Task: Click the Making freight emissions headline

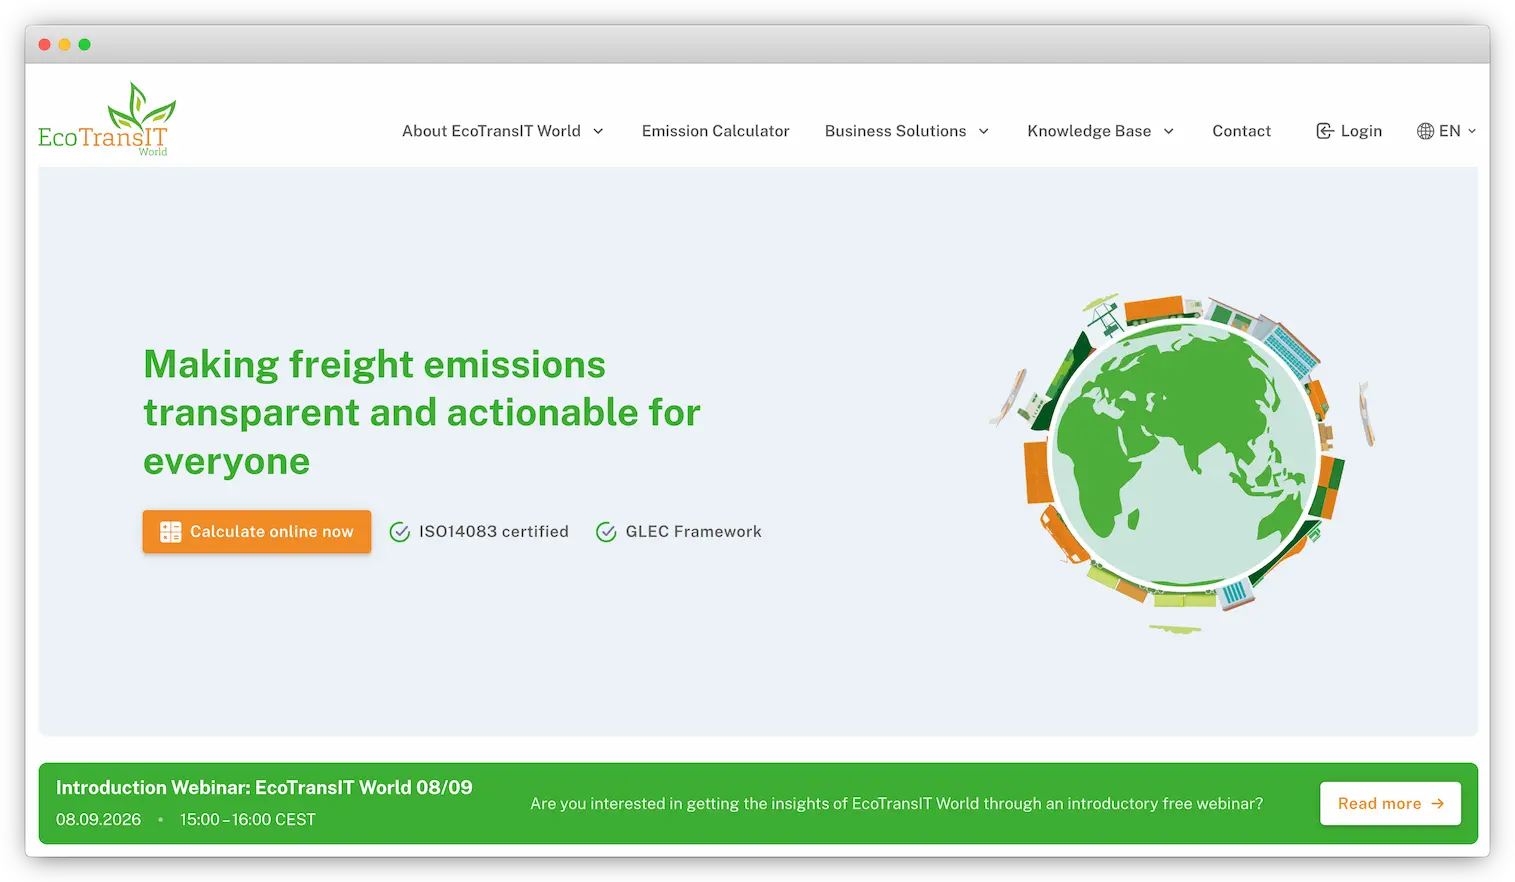Action: point(422,413)
